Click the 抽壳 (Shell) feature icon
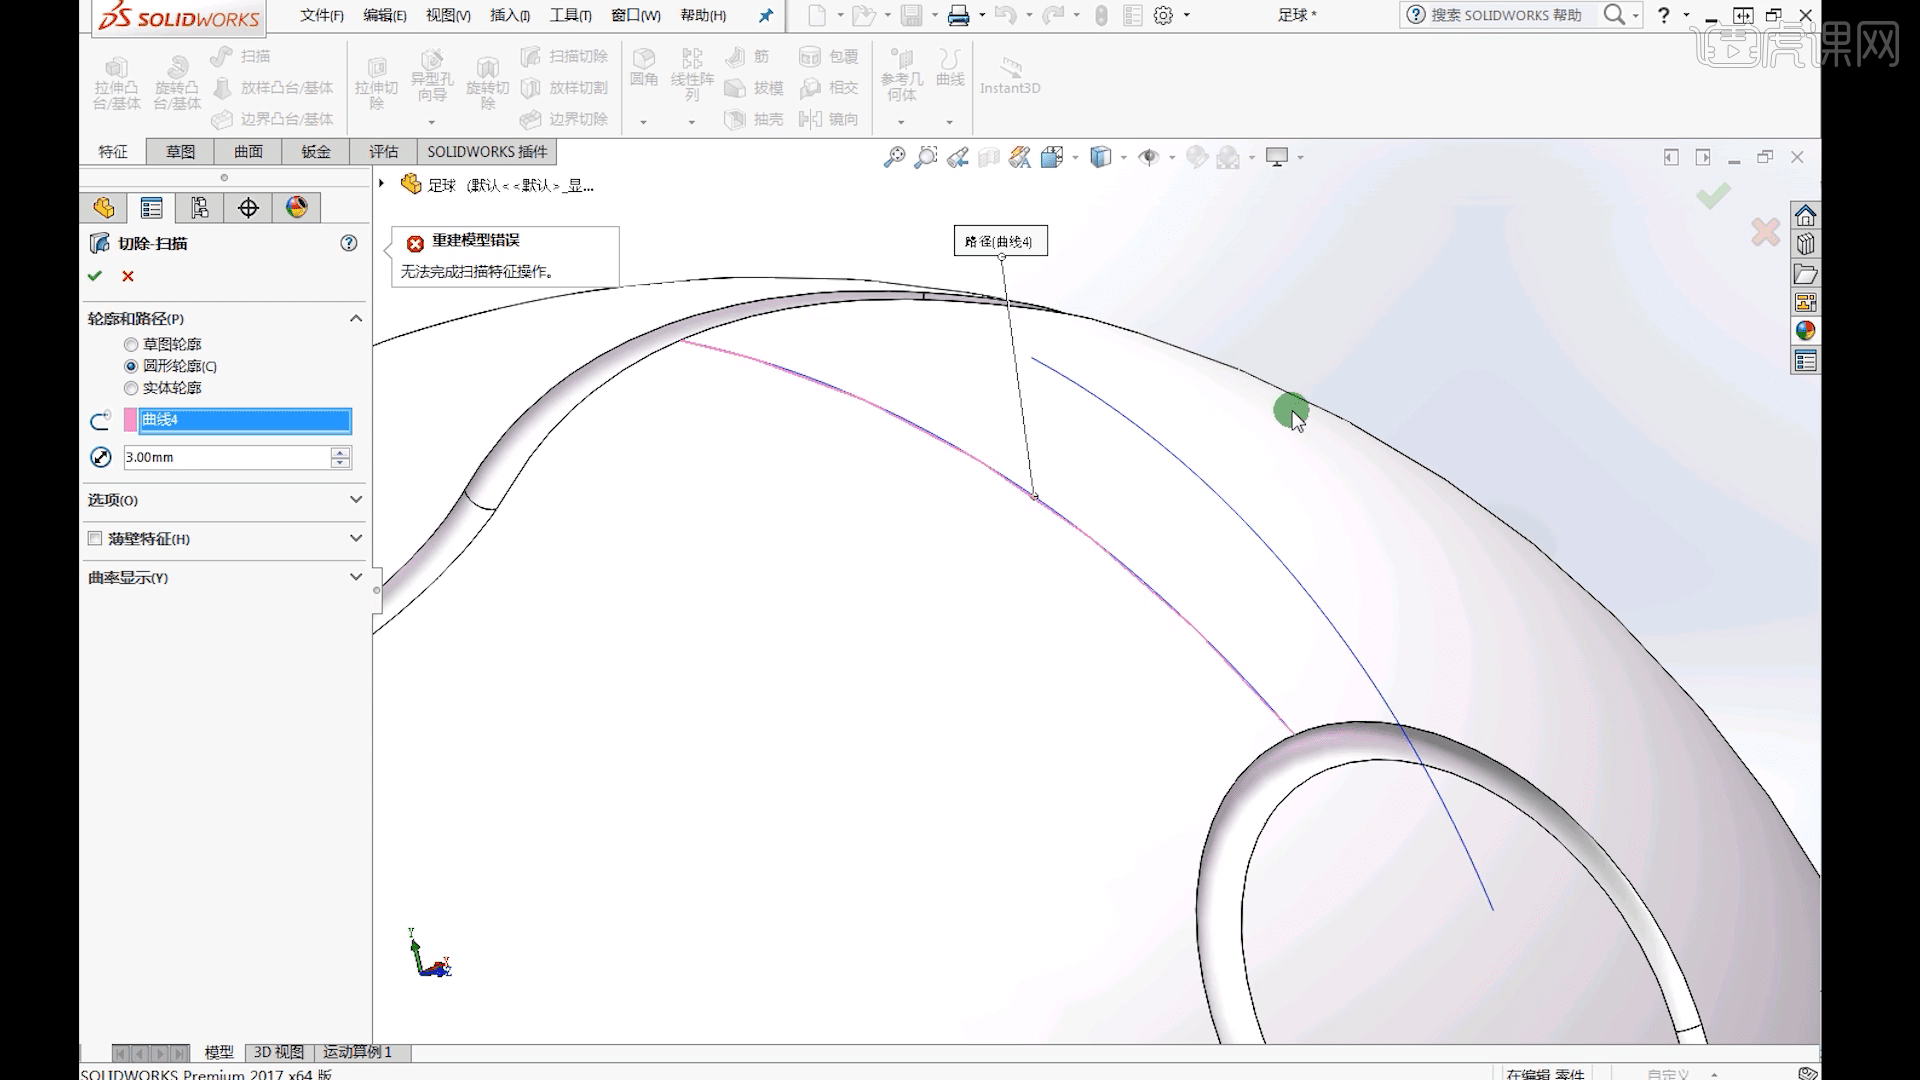Screen dimensions: 1920x1080 (755, 119)
